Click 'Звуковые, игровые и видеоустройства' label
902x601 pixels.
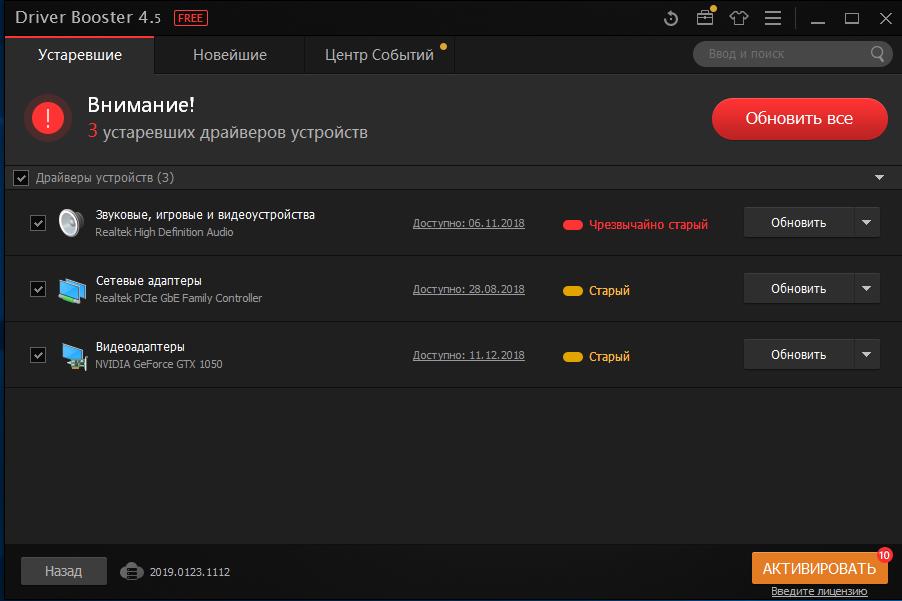pos(205,215)
